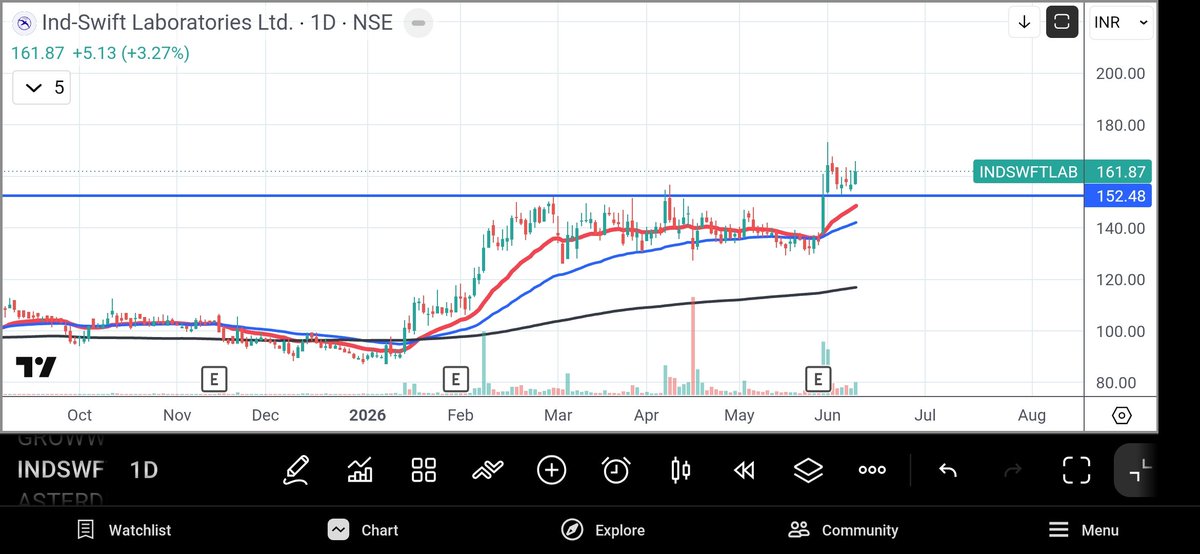The image size is (1200, 554).
Task: Click the 140.00 price axis label
Action: [1120, 228]
